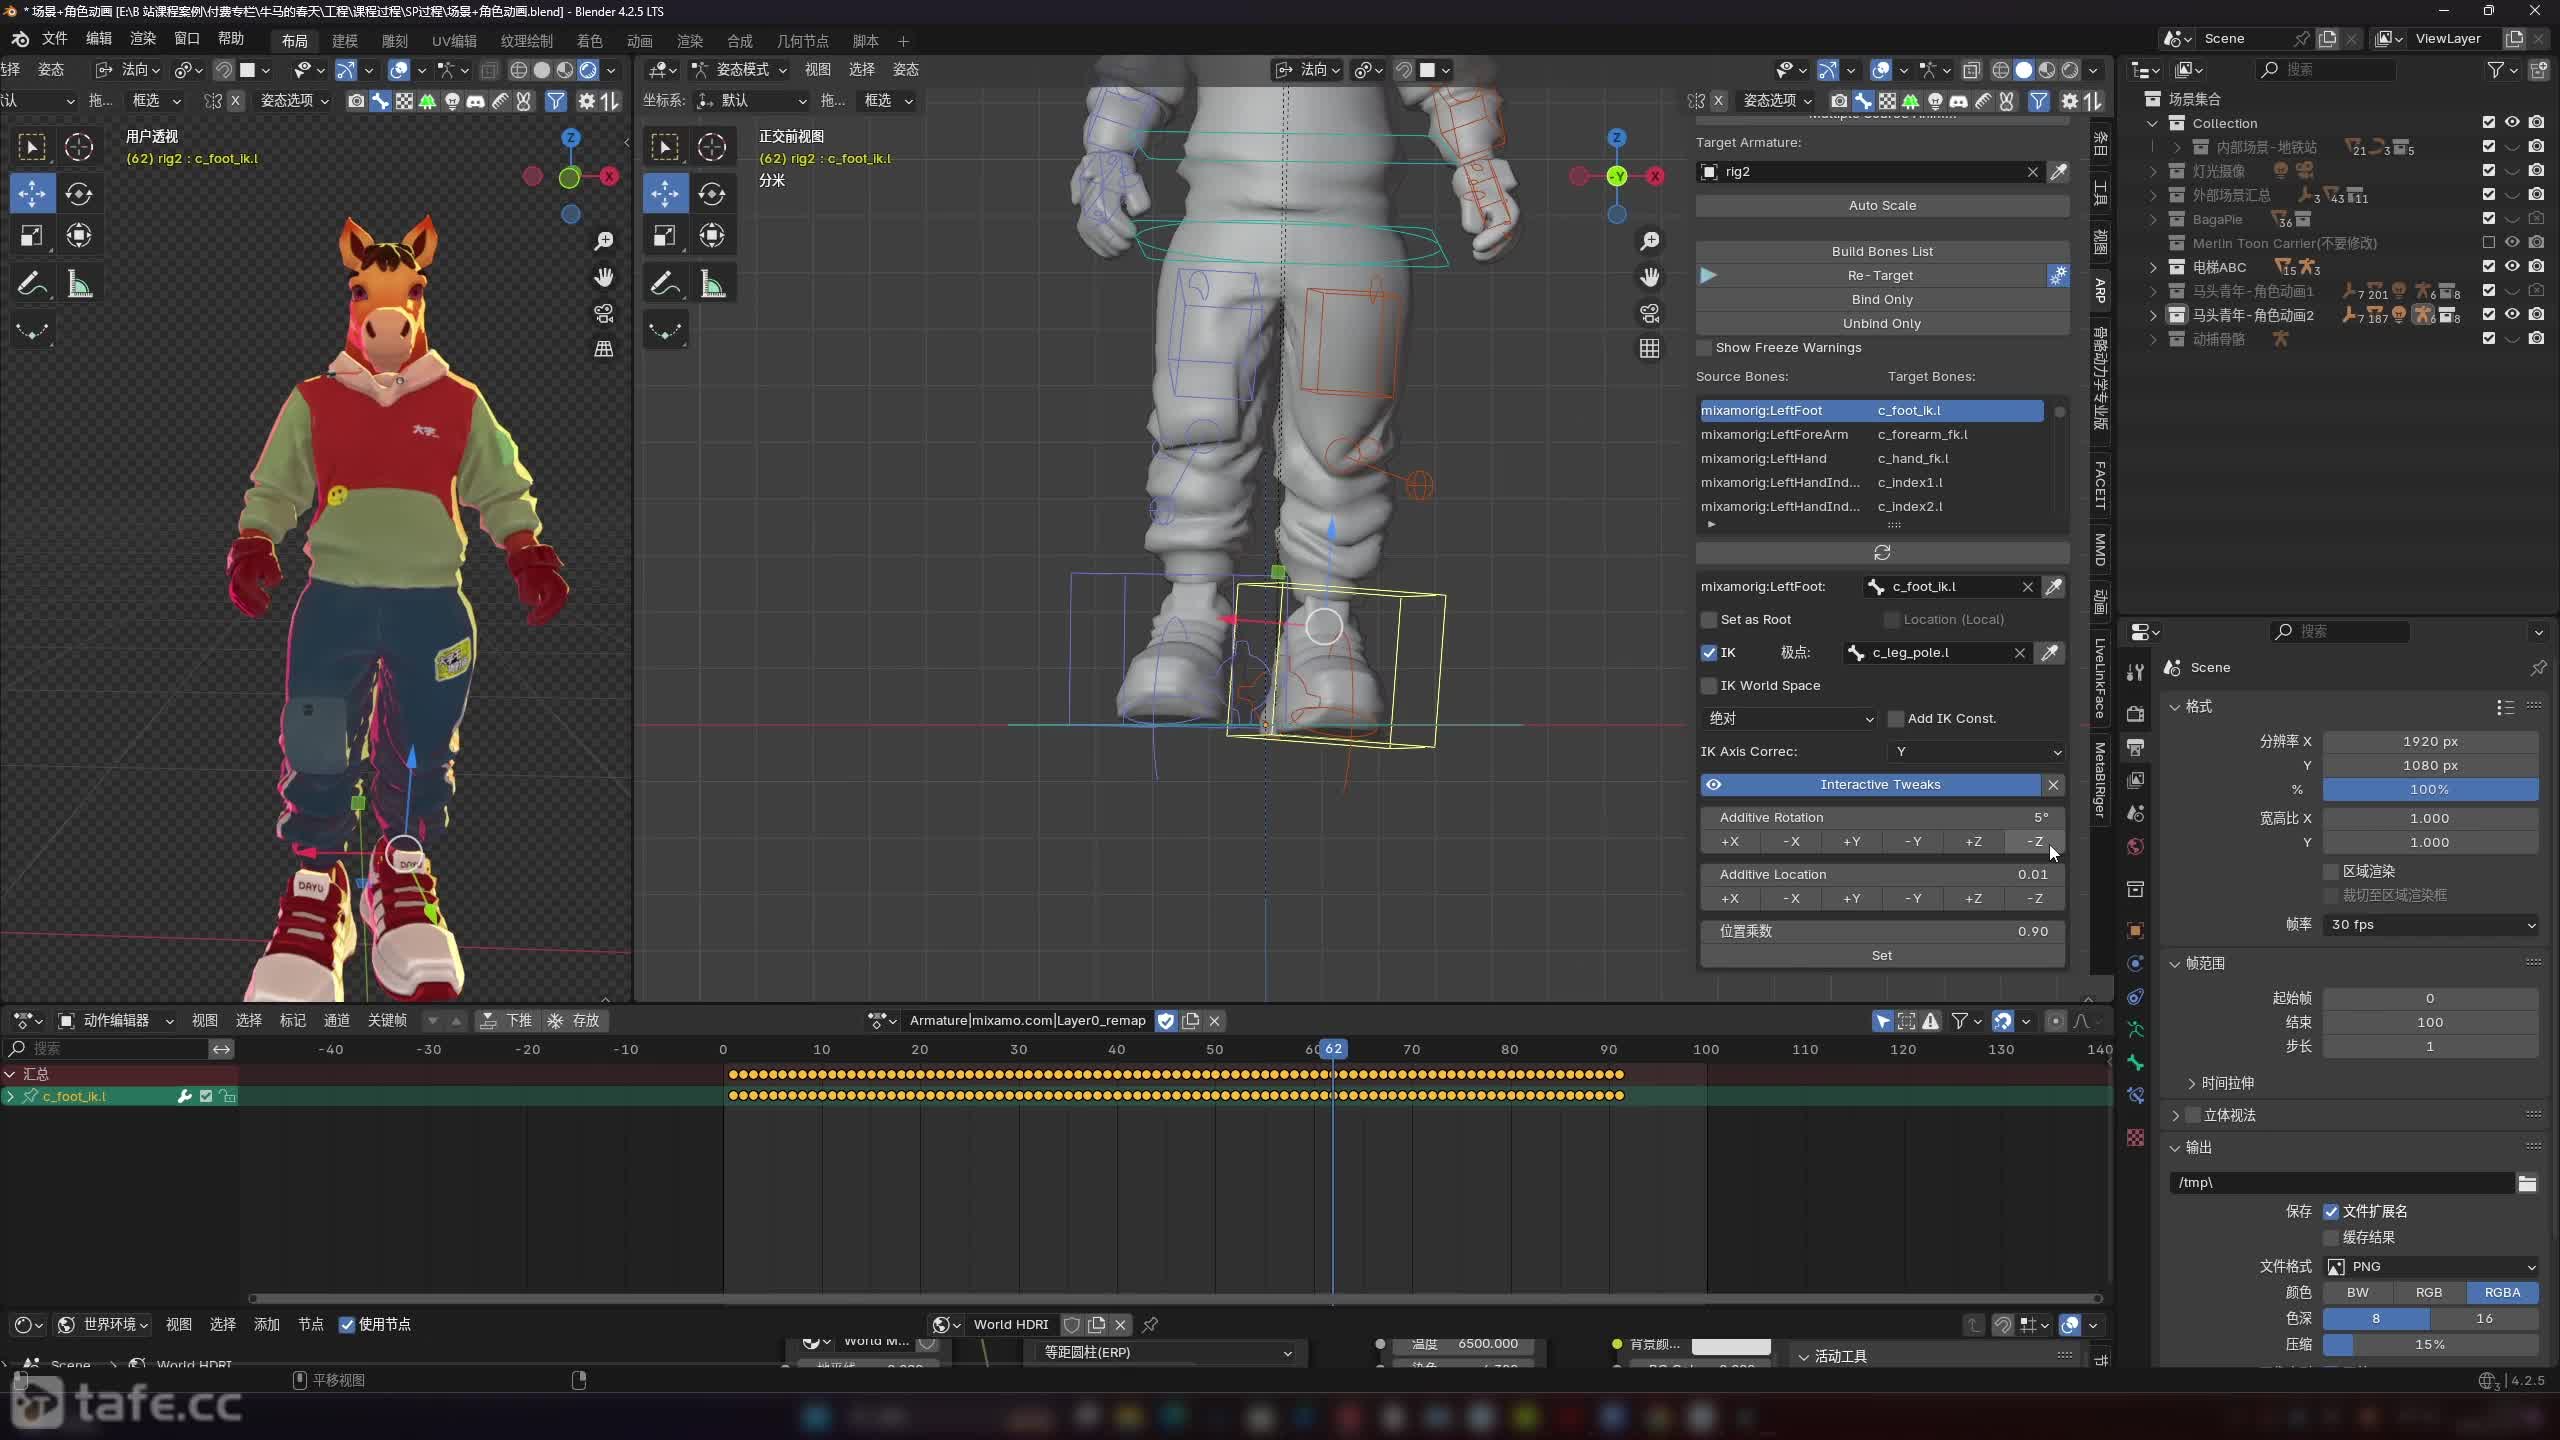Enable Show Freeze Warnings checkbox
This screenshot has height=1440, width=2560.
1705,348
